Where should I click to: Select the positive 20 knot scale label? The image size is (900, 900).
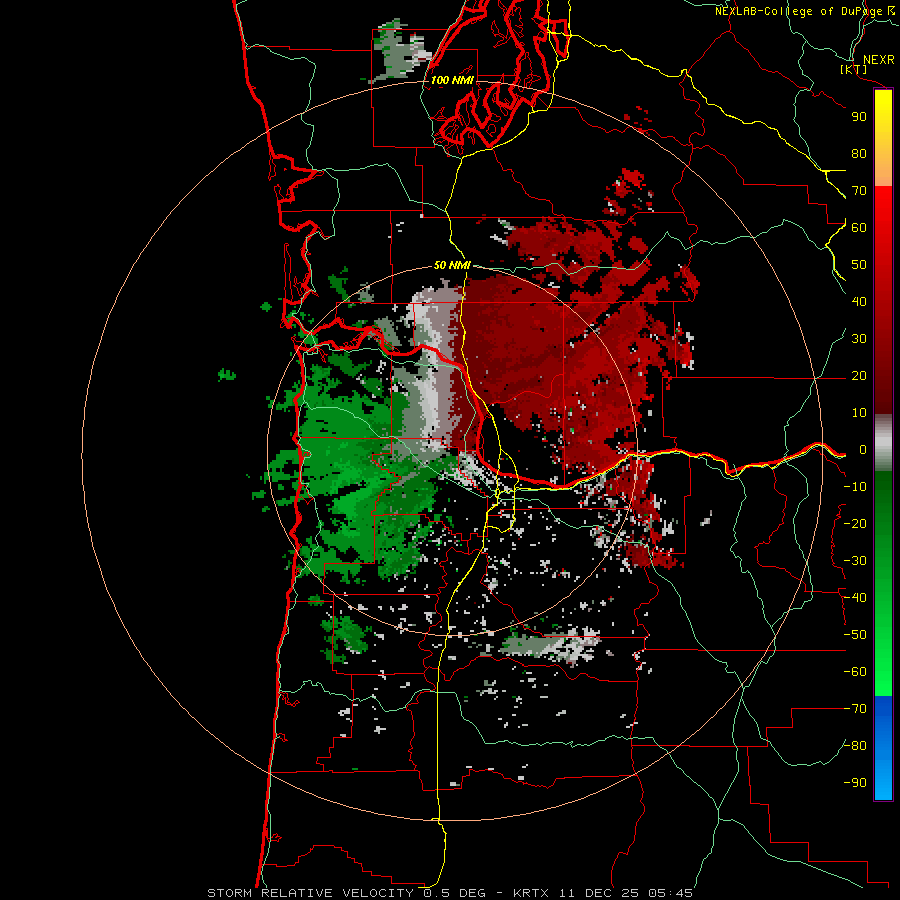[859, 375]
